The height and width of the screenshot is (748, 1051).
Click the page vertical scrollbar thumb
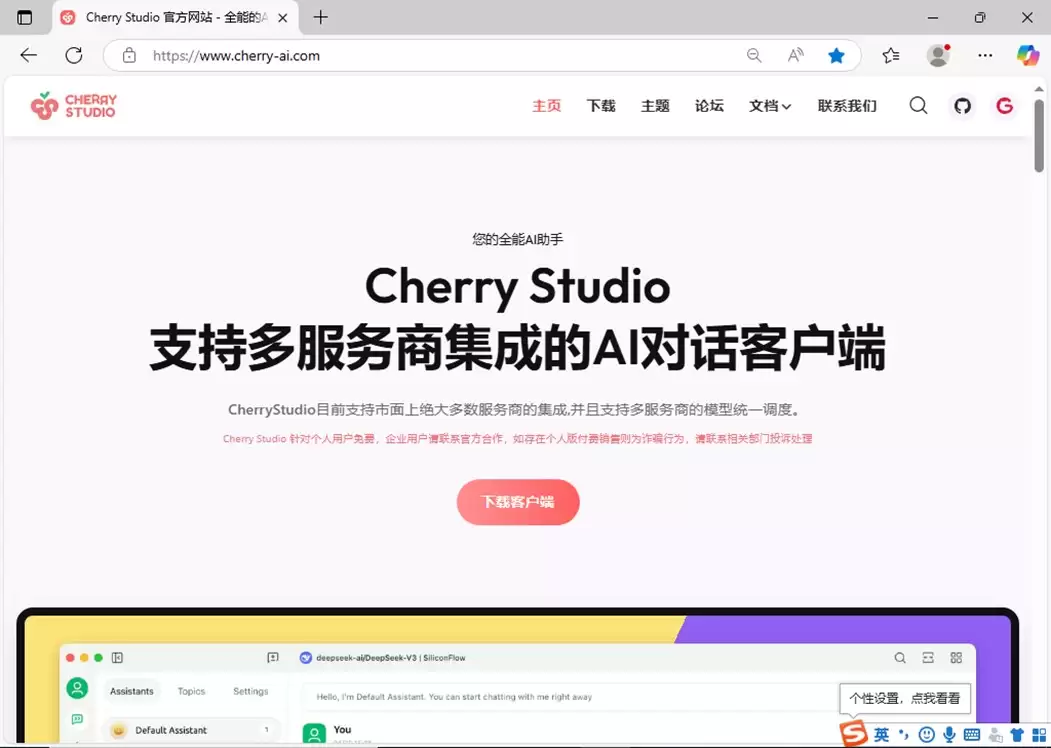coord(1038,135)
